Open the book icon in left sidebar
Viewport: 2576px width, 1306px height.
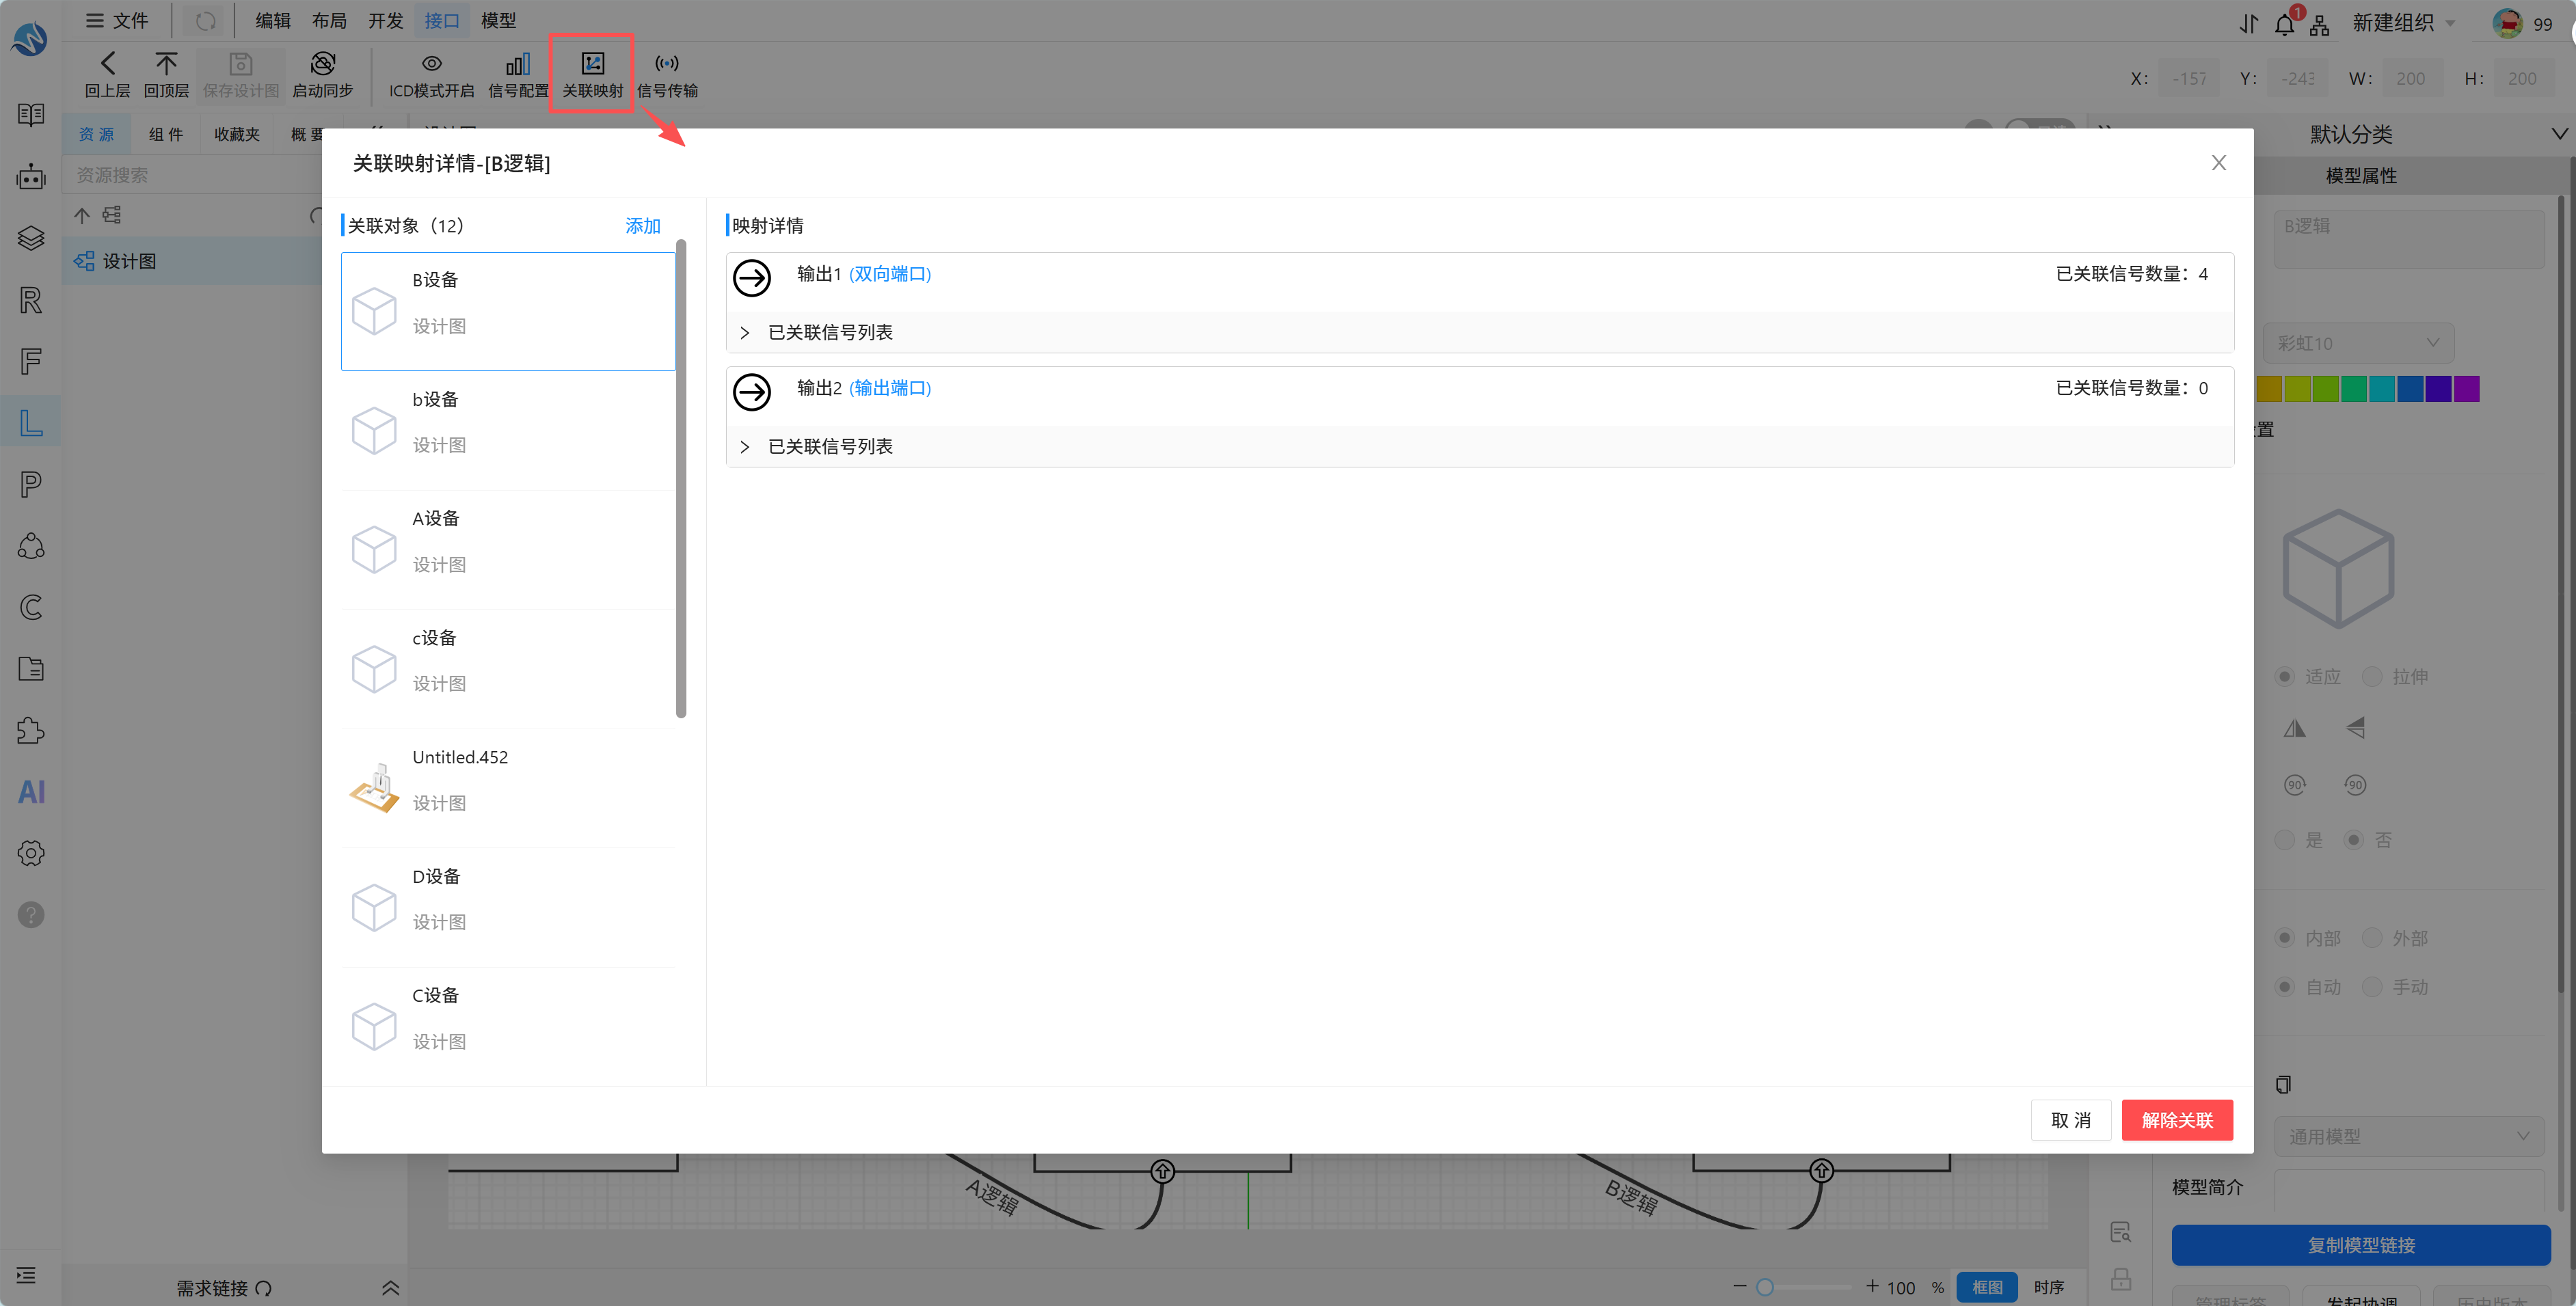coord(31,116)
